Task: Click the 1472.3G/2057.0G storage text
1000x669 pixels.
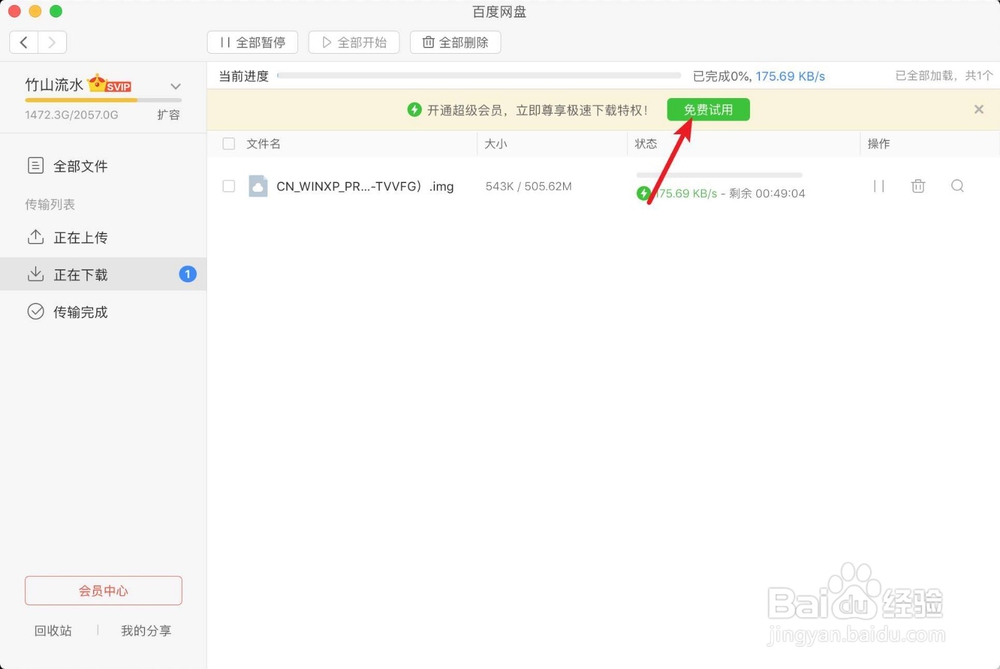Action: [x=71, y=115]
